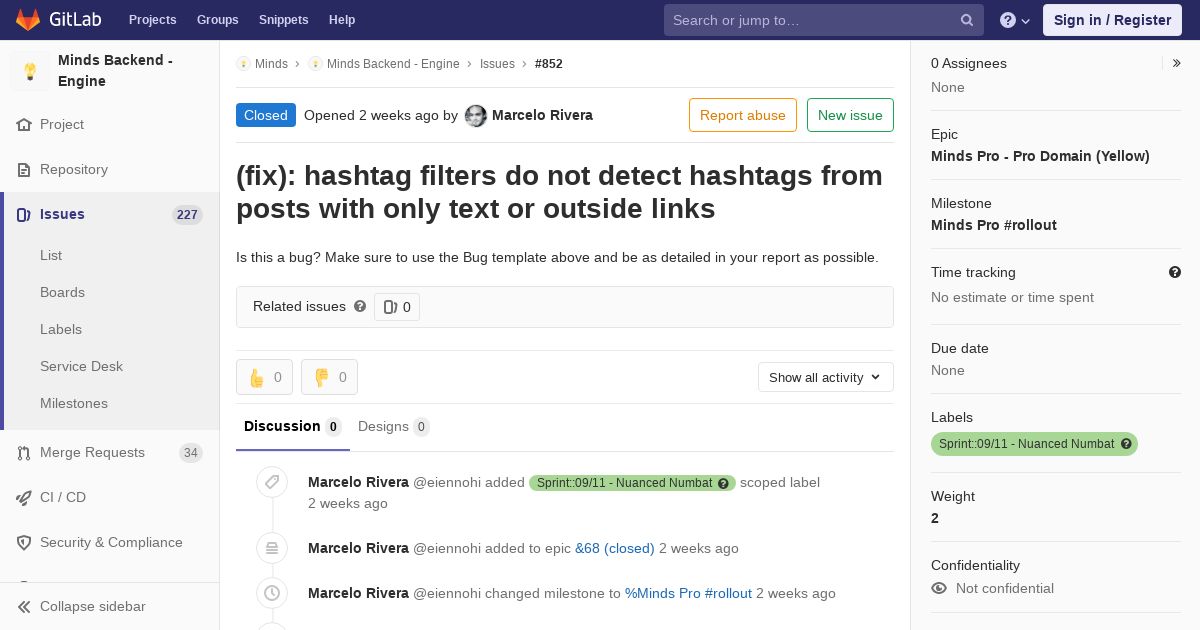Collapse the right sidebar with double arrow
Image resolution: width=1200 pixels, height=630 pixels.
(1177, 63)
